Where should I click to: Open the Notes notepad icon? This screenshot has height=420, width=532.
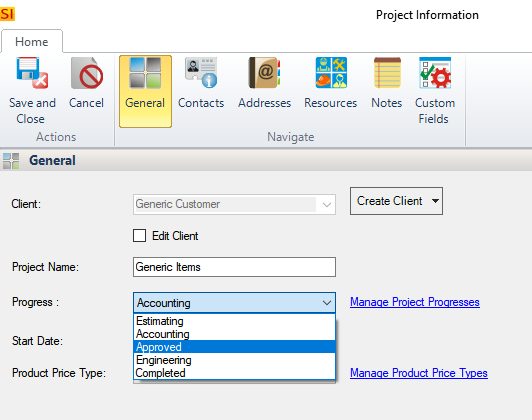387,73
